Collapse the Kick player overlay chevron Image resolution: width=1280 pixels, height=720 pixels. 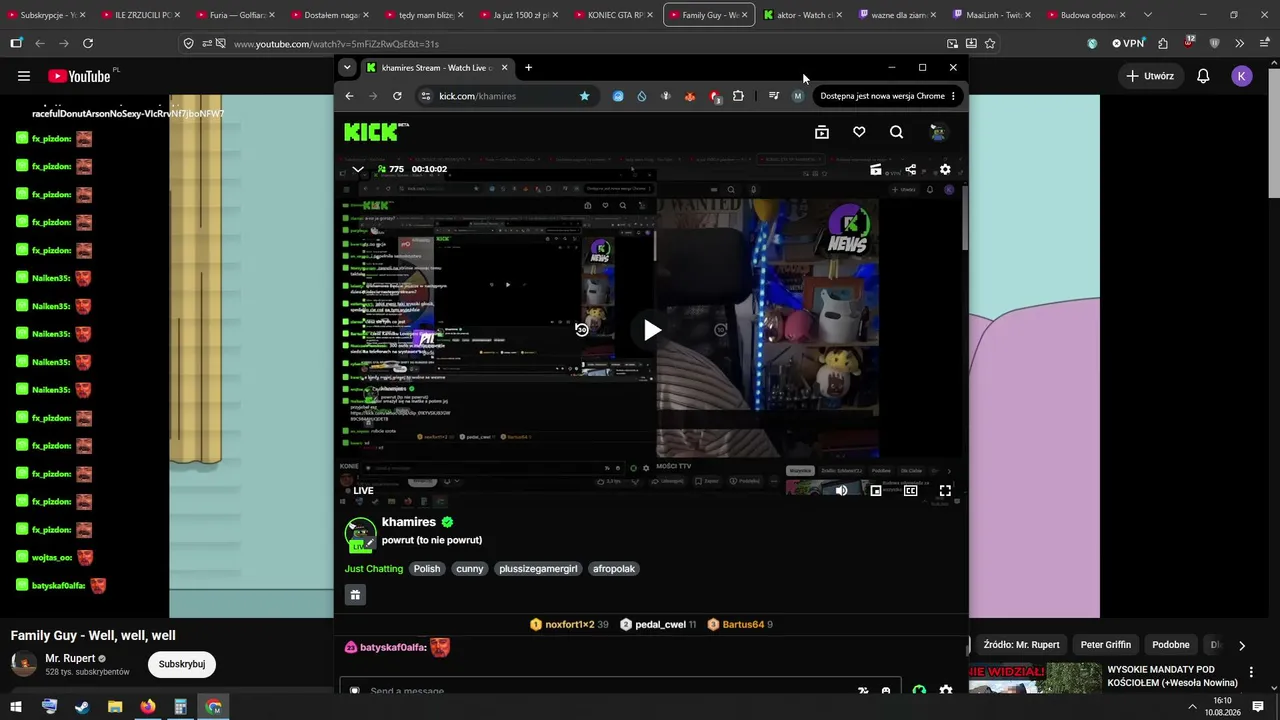coord(358,169)
